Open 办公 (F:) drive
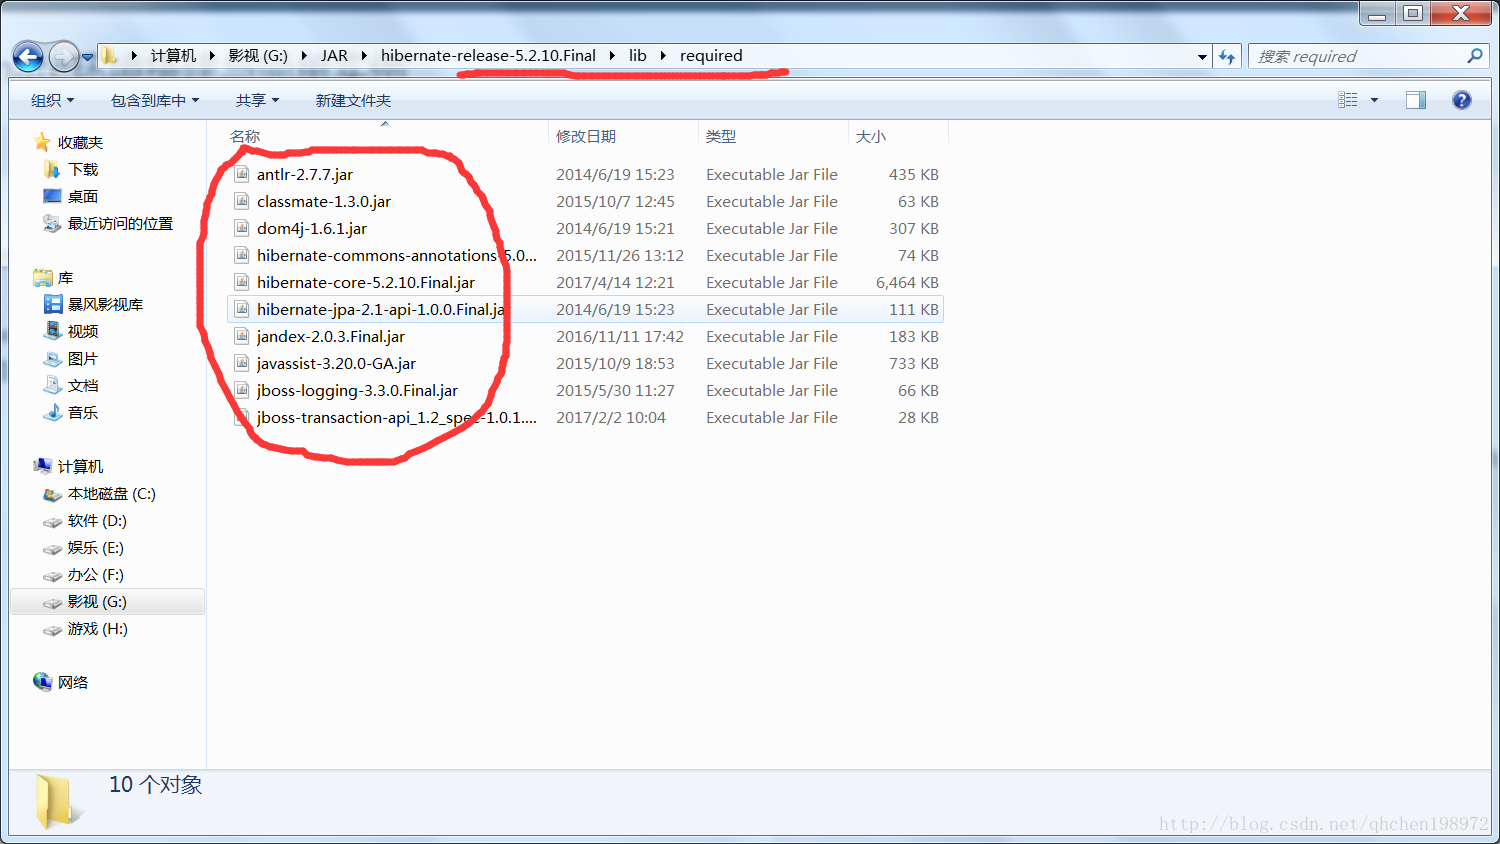 pyautogui.click(x=96, y=574)
